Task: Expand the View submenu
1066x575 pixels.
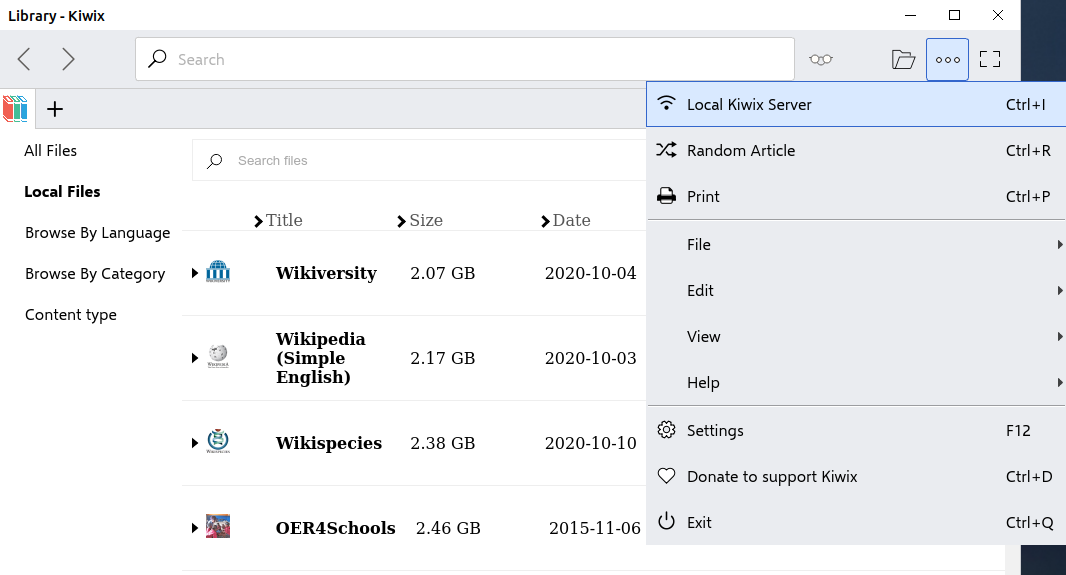Action: click(x=856, y=337)
